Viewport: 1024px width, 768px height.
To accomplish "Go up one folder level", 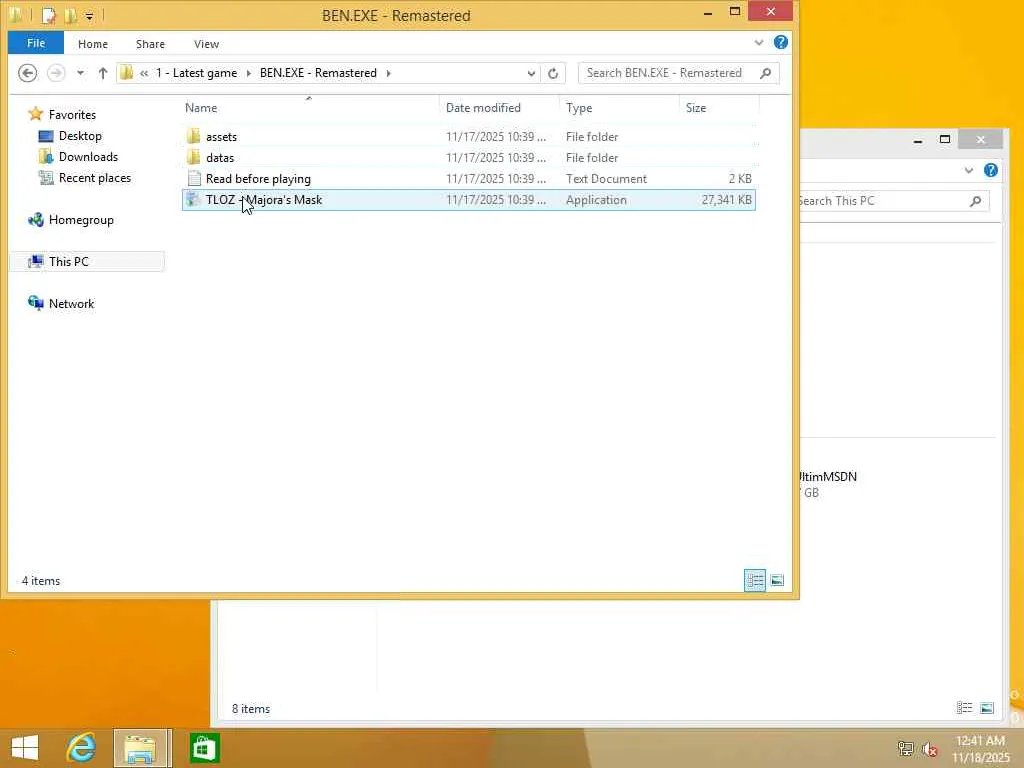I will pos(103,73).
